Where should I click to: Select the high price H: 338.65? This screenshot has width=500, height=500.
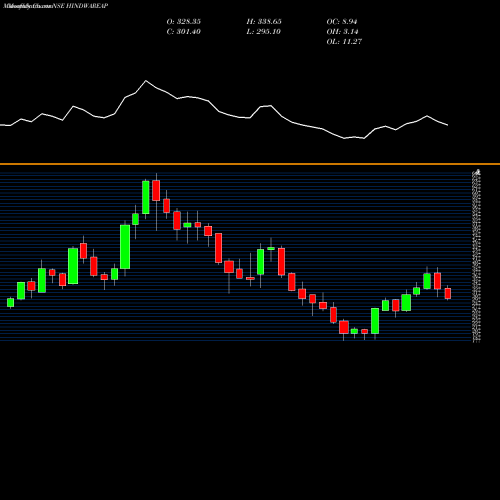(x=264, y=22)
